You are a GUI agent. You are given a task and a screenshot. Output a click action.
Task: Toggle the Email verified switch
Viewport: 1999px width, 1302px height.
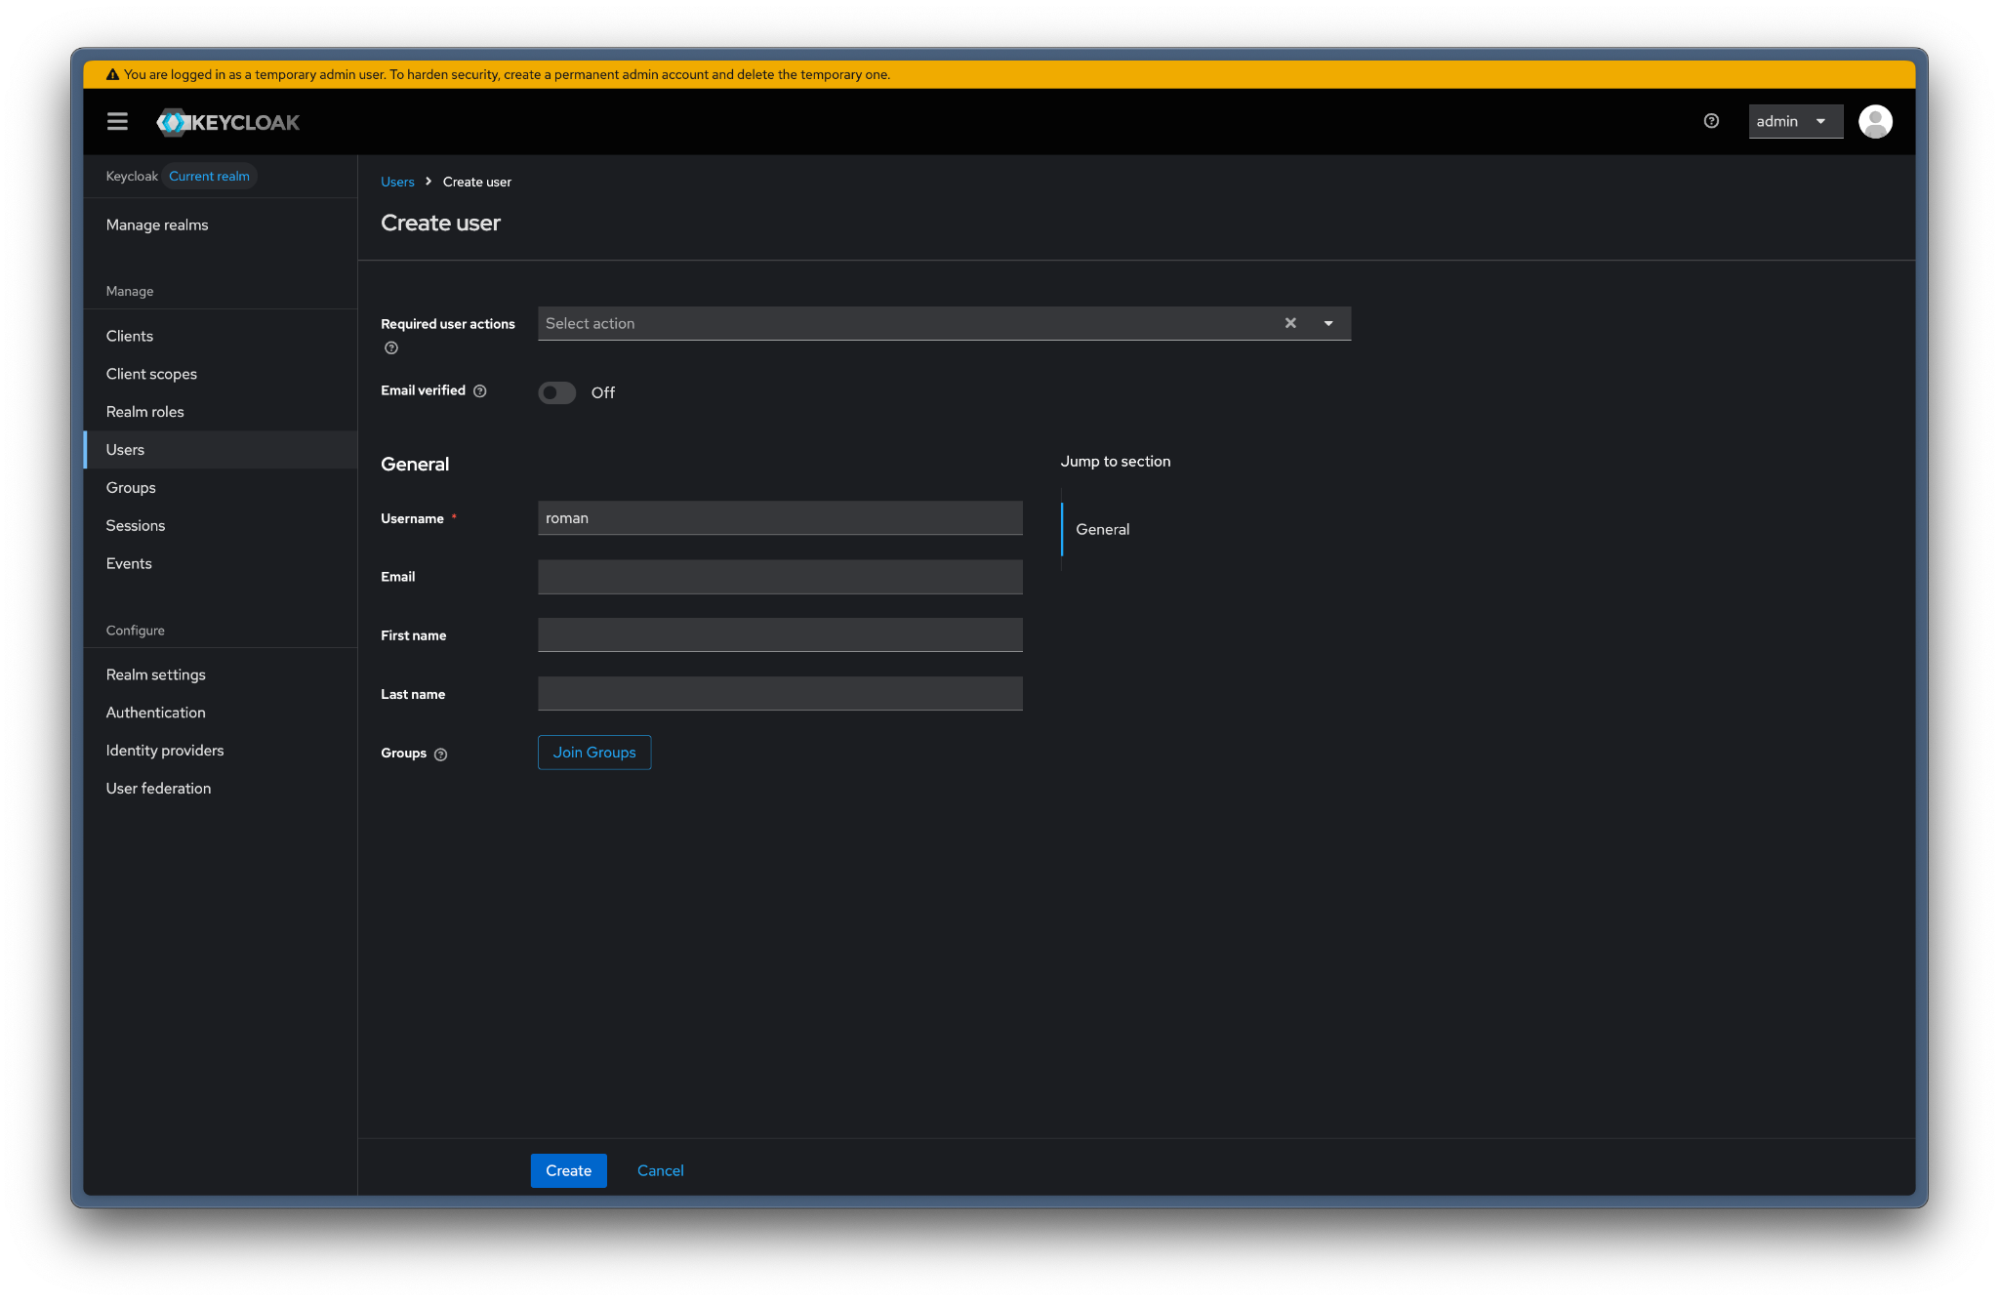tap(557, 392)
